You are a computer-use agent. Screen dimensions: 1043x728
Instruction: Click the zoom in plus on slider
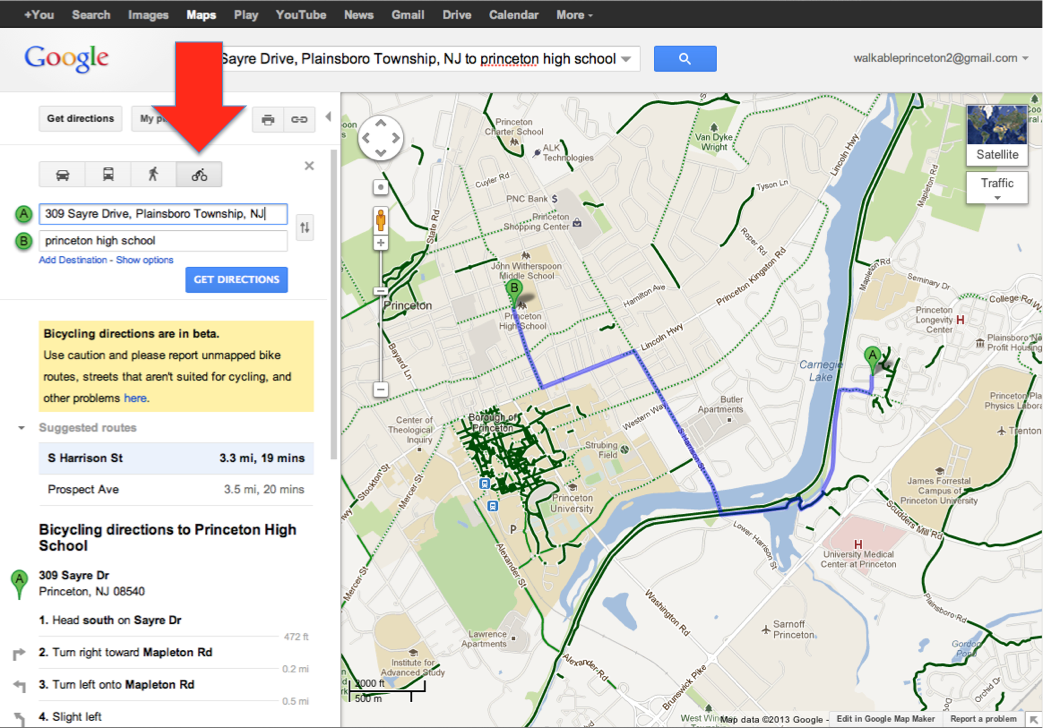(380, 243)
